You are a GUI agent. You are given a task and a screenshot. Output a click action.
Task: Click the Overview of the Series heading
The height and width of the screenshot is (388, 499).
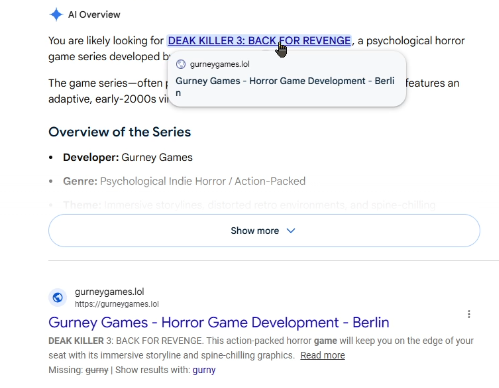click(120, 132)
